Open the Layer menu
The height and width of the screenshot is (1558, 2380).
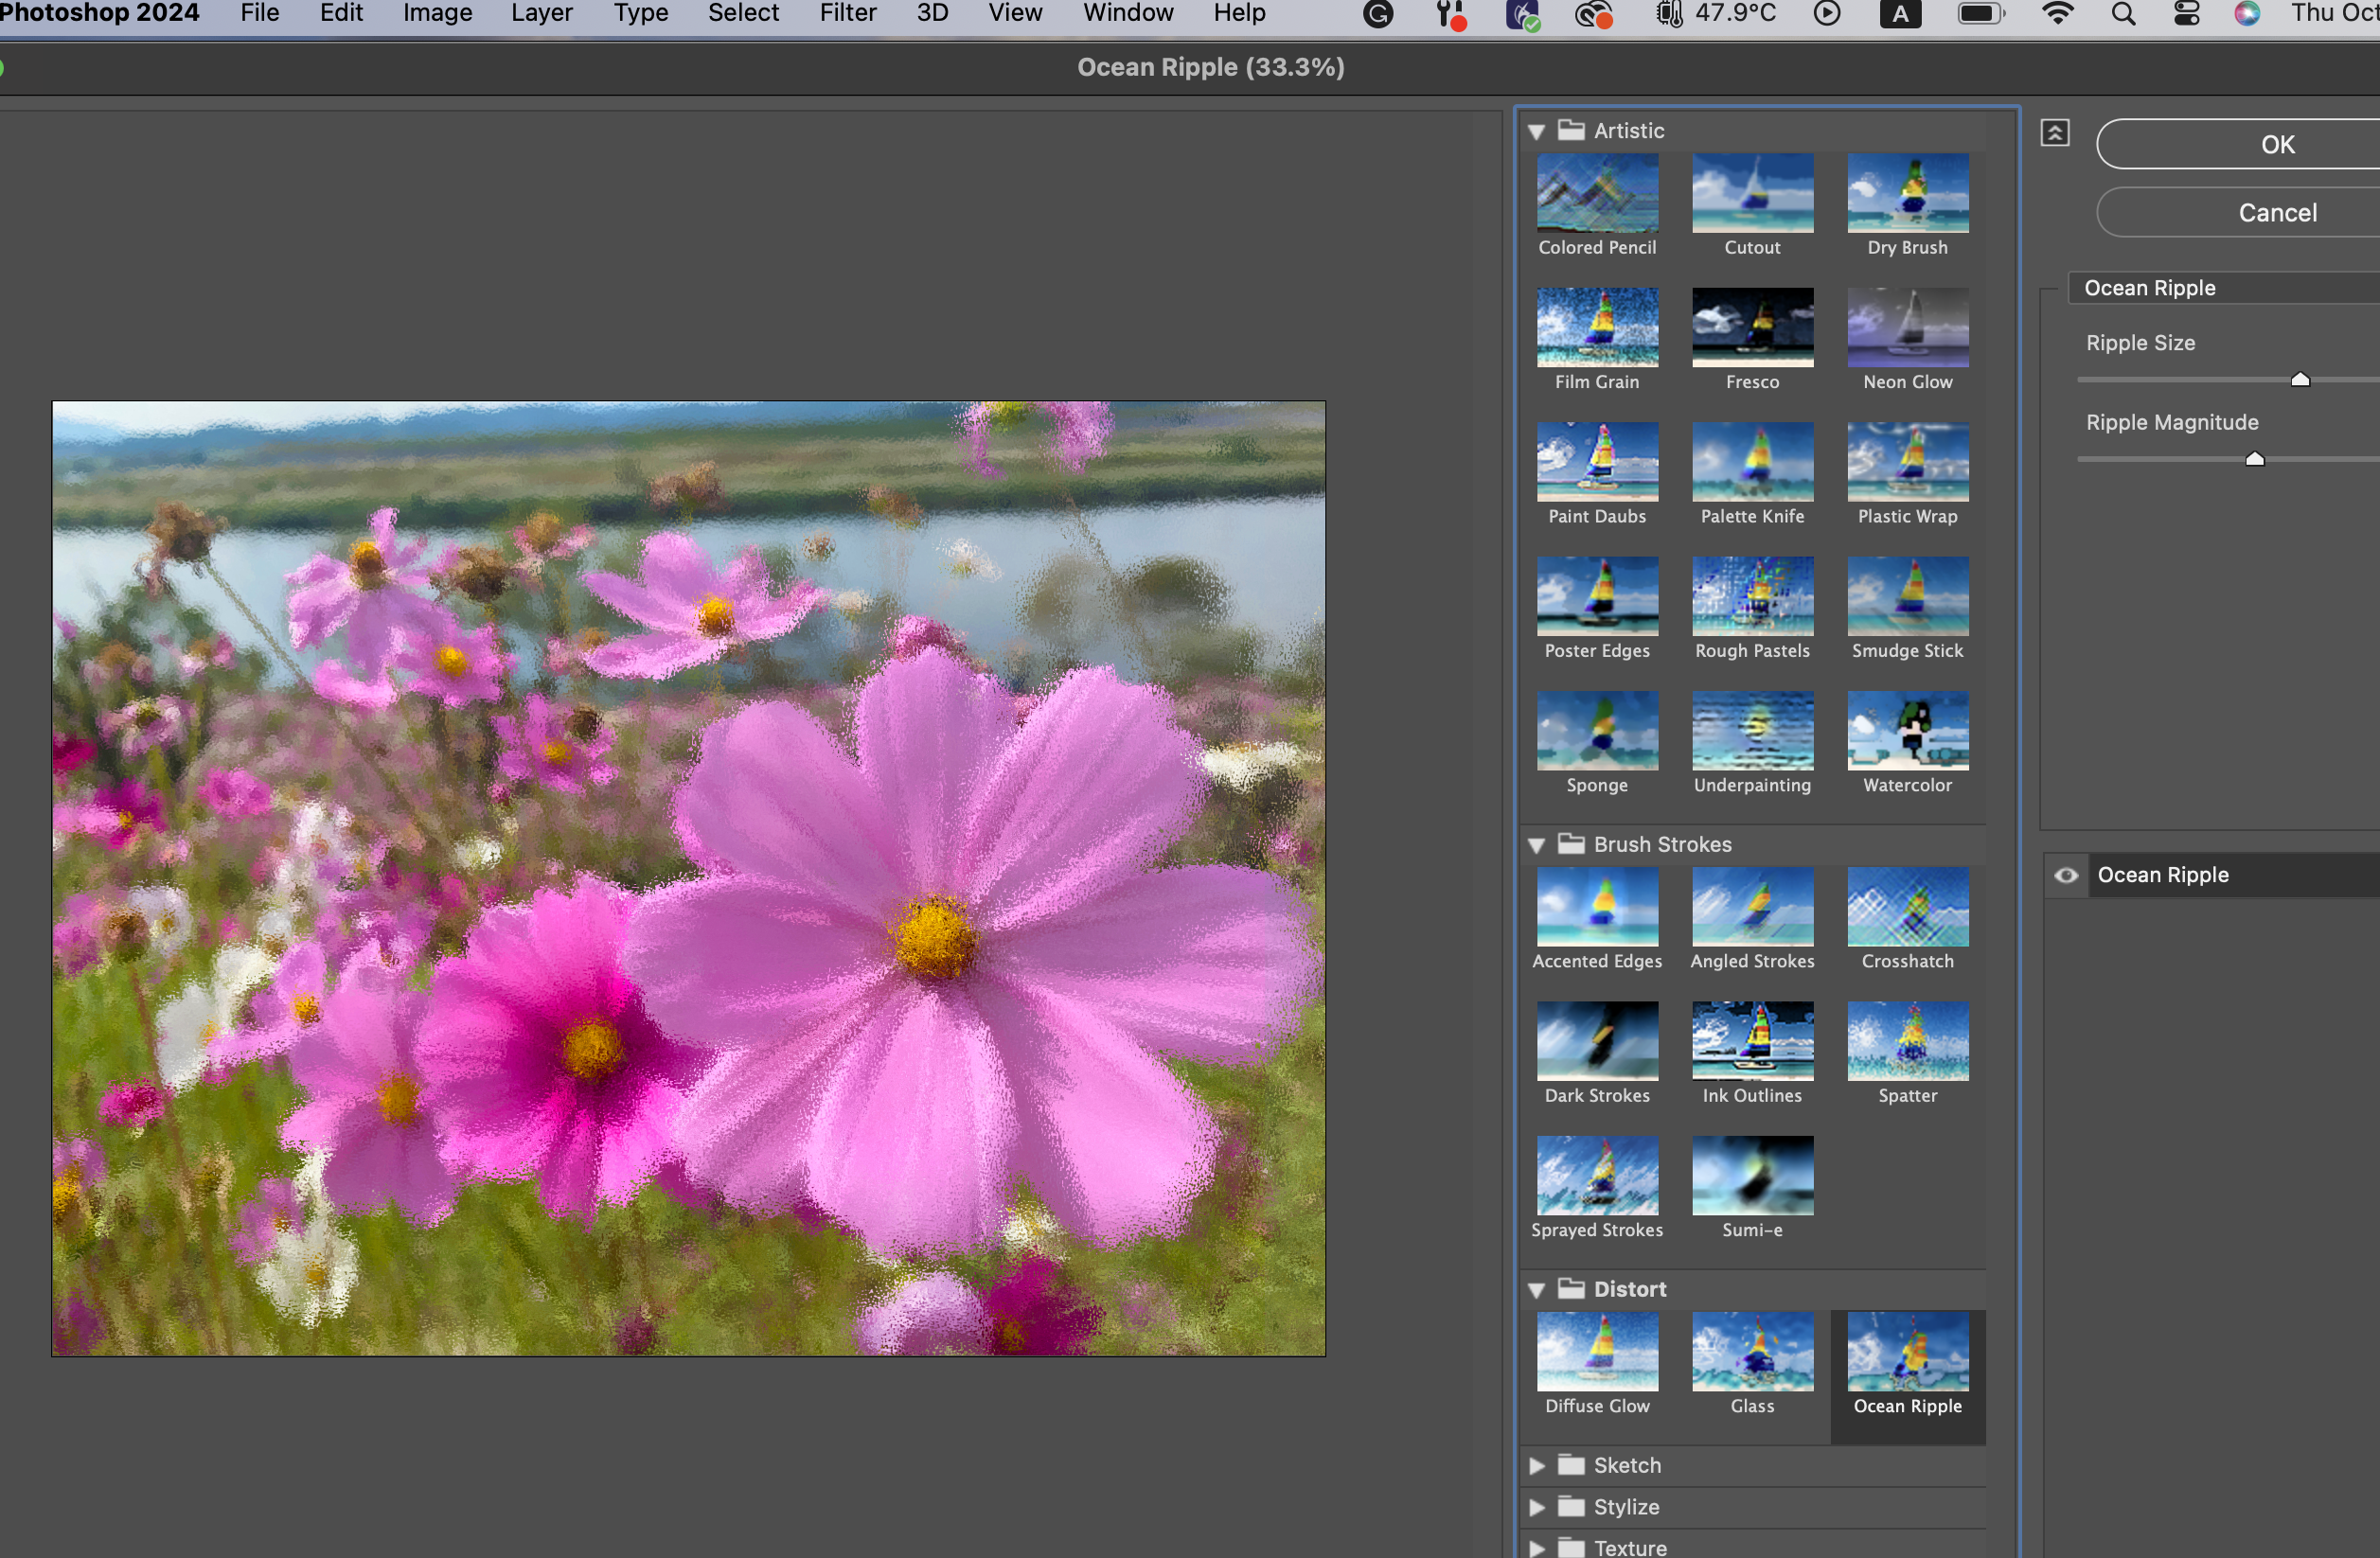pos(541,14)
